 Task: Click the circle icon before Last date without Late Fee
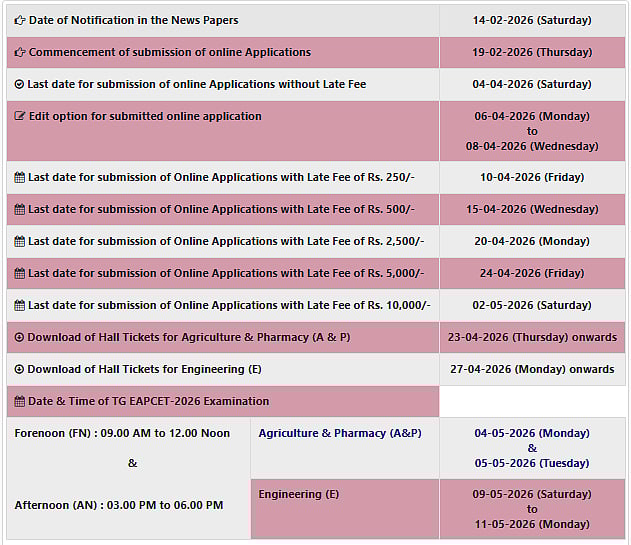click(19, 85)
